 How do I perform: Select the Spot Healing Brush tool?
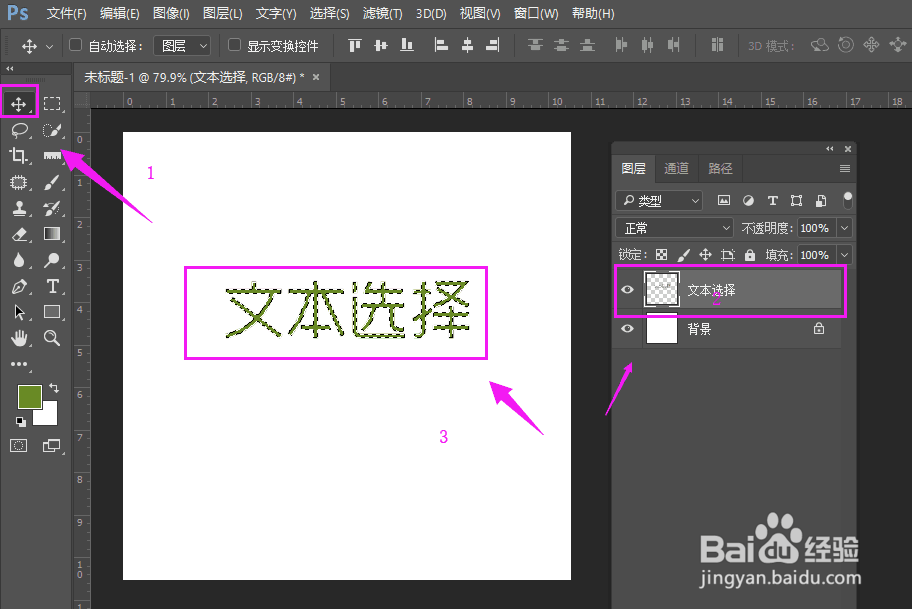point(19,182)
